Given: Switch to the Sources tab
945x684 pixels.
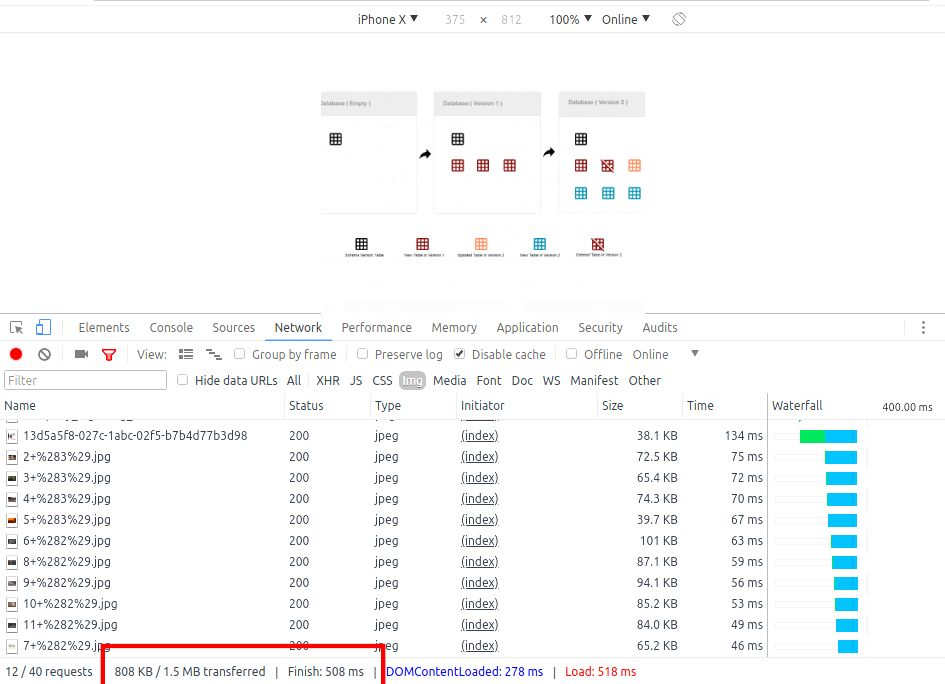Looking at the screenshot, I should (233, 327).
